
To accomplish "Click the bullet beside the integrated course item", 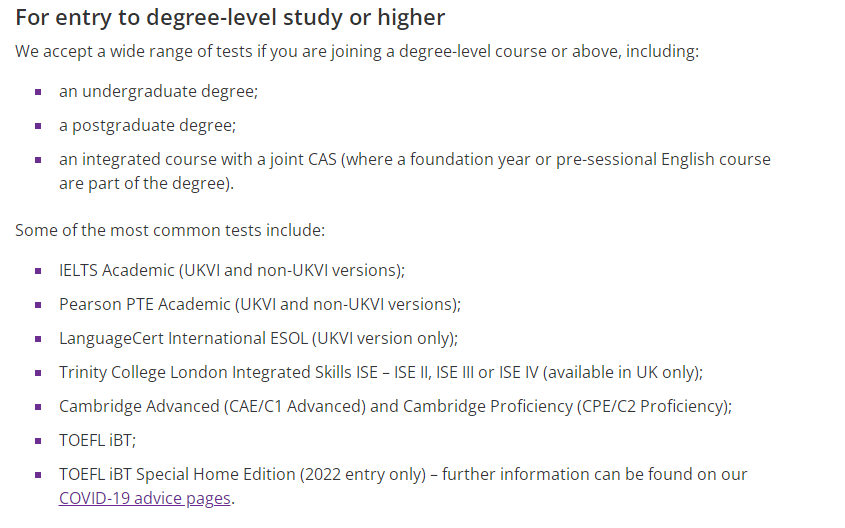I will 38,160.
